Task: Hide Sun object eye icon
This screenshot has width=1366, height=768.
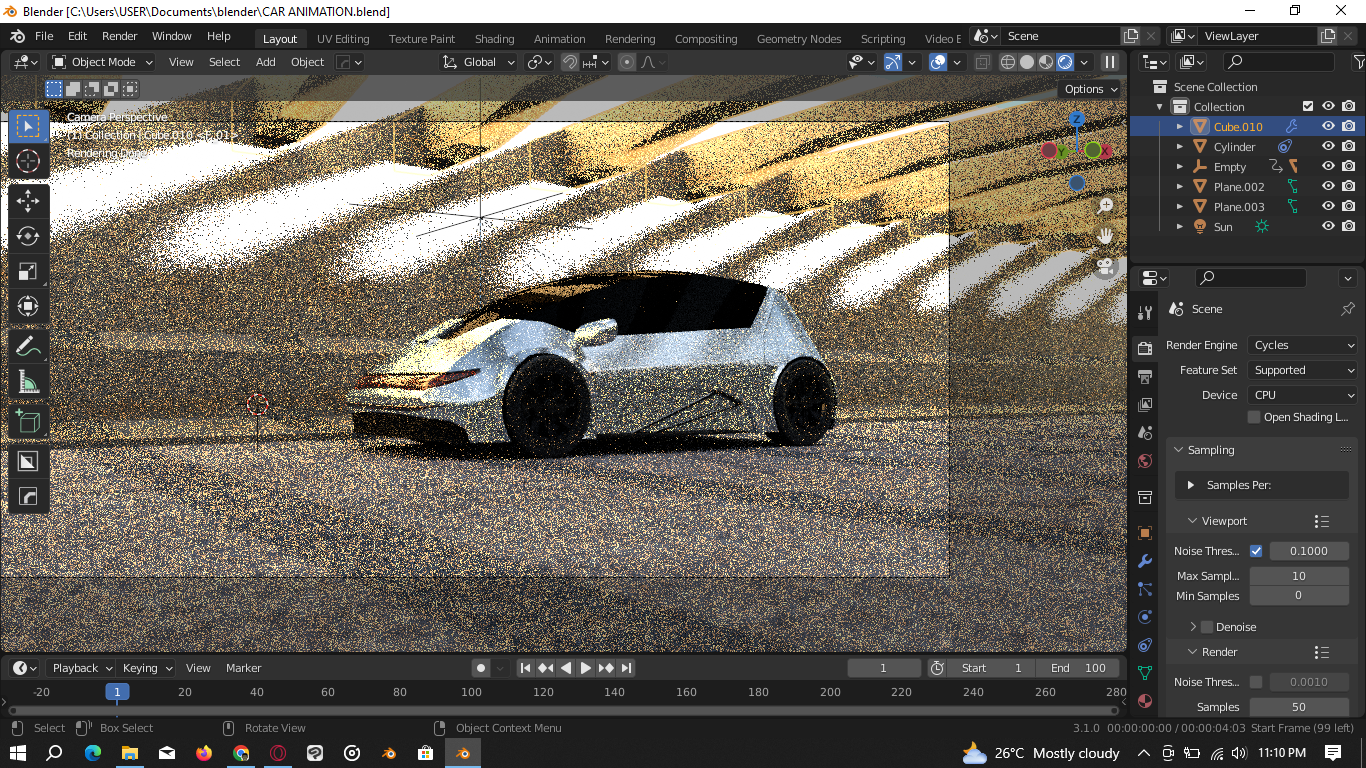Action: pos(1328,227)
